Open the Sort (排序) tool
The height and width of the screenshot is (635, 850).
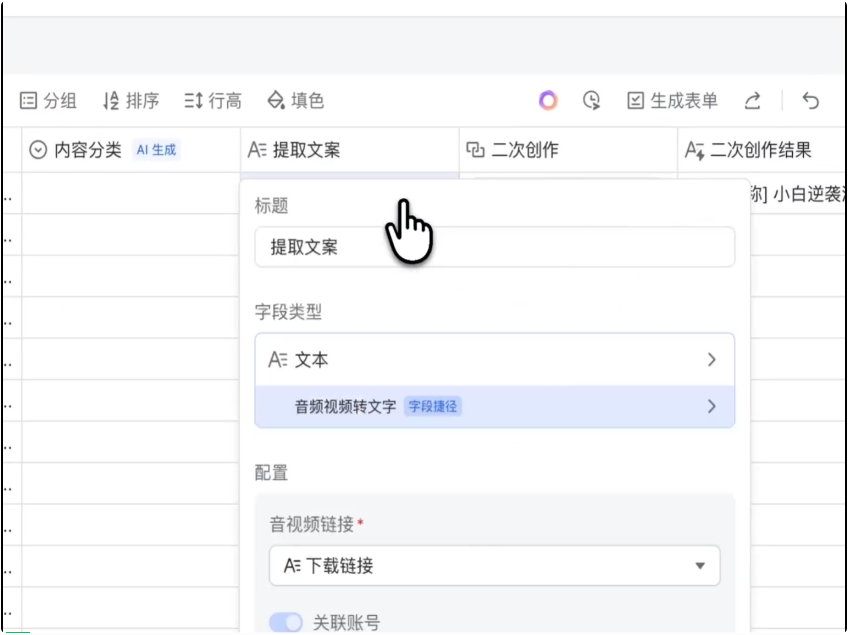click(x=130, y=101)
